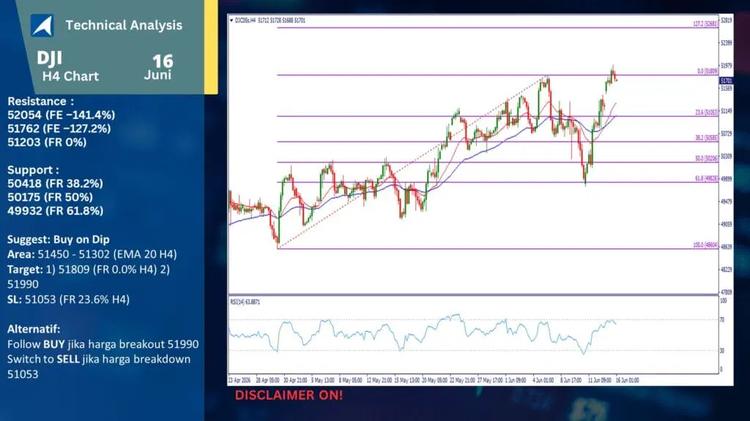Click the 'Target: 1) 51809 (FR 0.0% H4) 2)' line
Screen dimensions: 750x421
tap(88, 269)
